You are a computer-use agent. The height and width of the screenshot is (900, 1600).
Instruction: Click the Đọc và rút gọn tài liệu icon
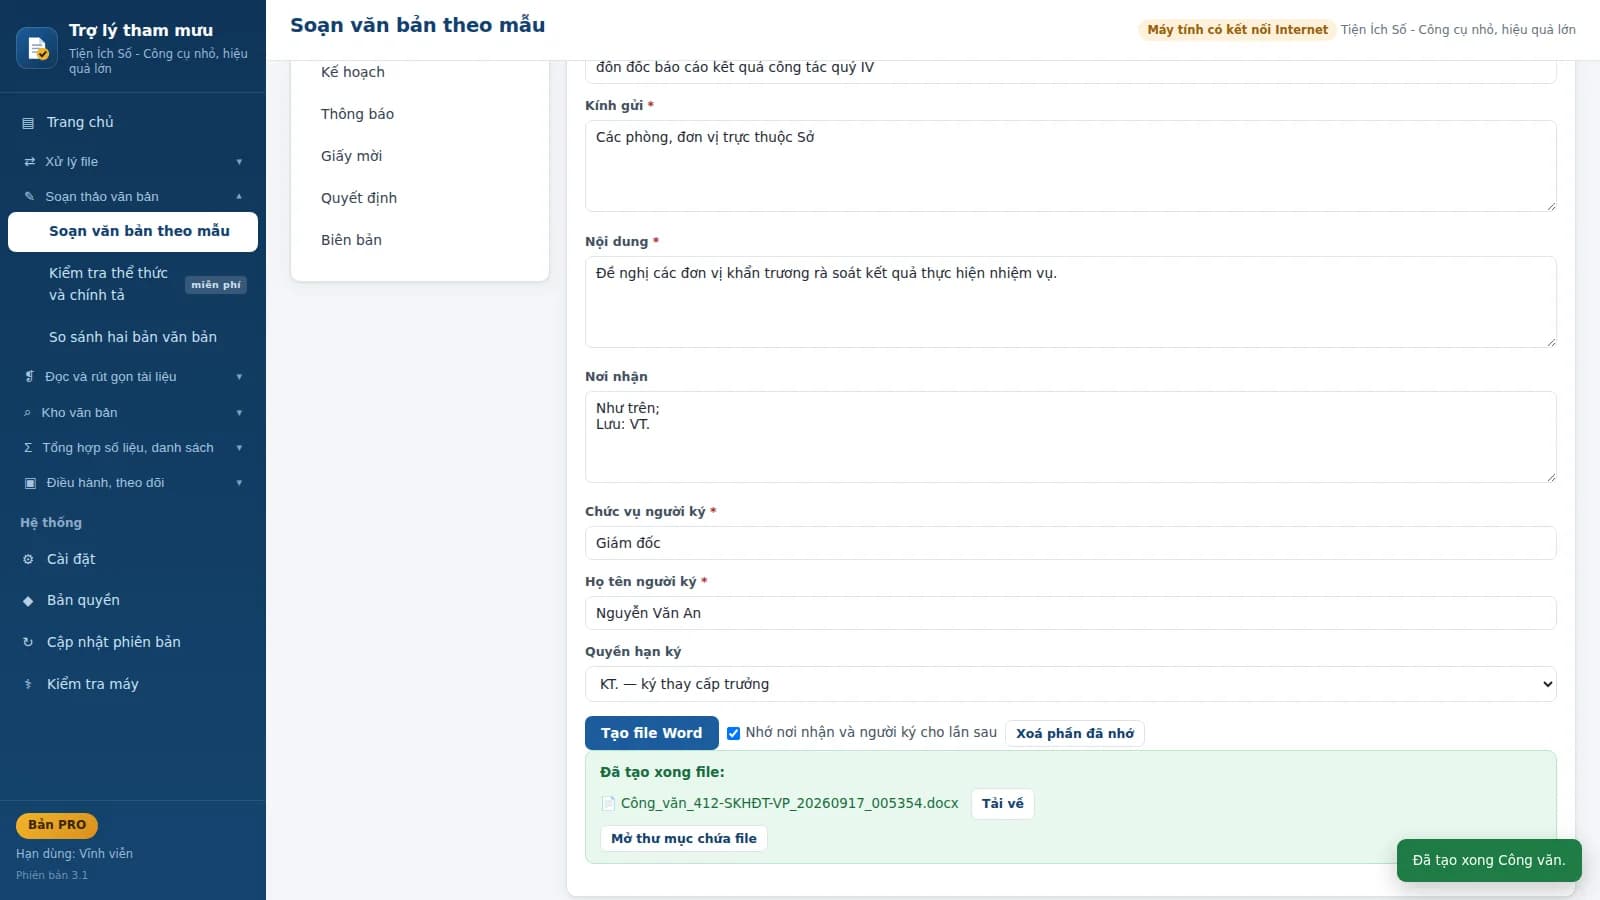coord(29,377)
